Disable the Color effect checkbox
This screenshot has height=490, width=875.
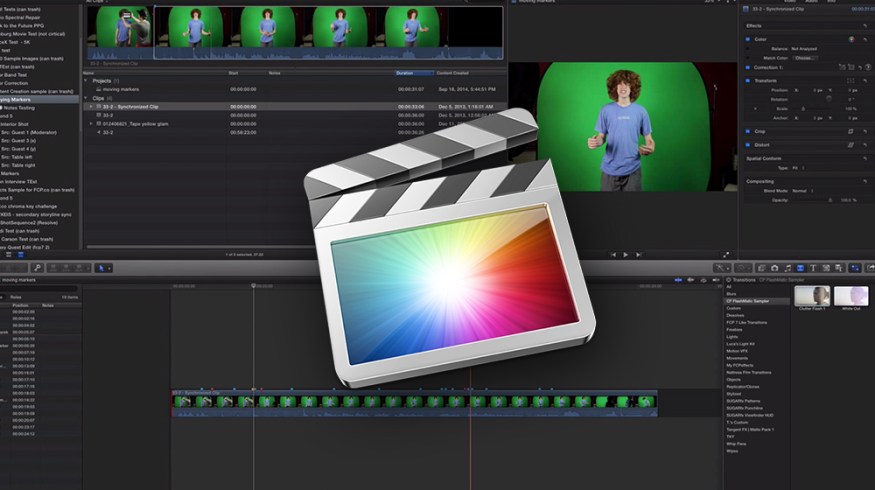point(748,39)
